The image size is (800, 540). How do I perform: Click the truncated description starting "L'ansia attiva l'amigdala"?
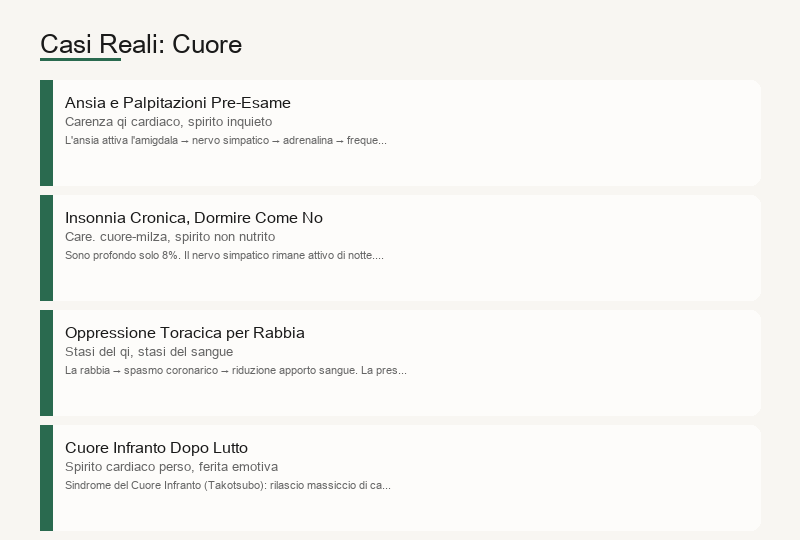click(x=226, y=140)
